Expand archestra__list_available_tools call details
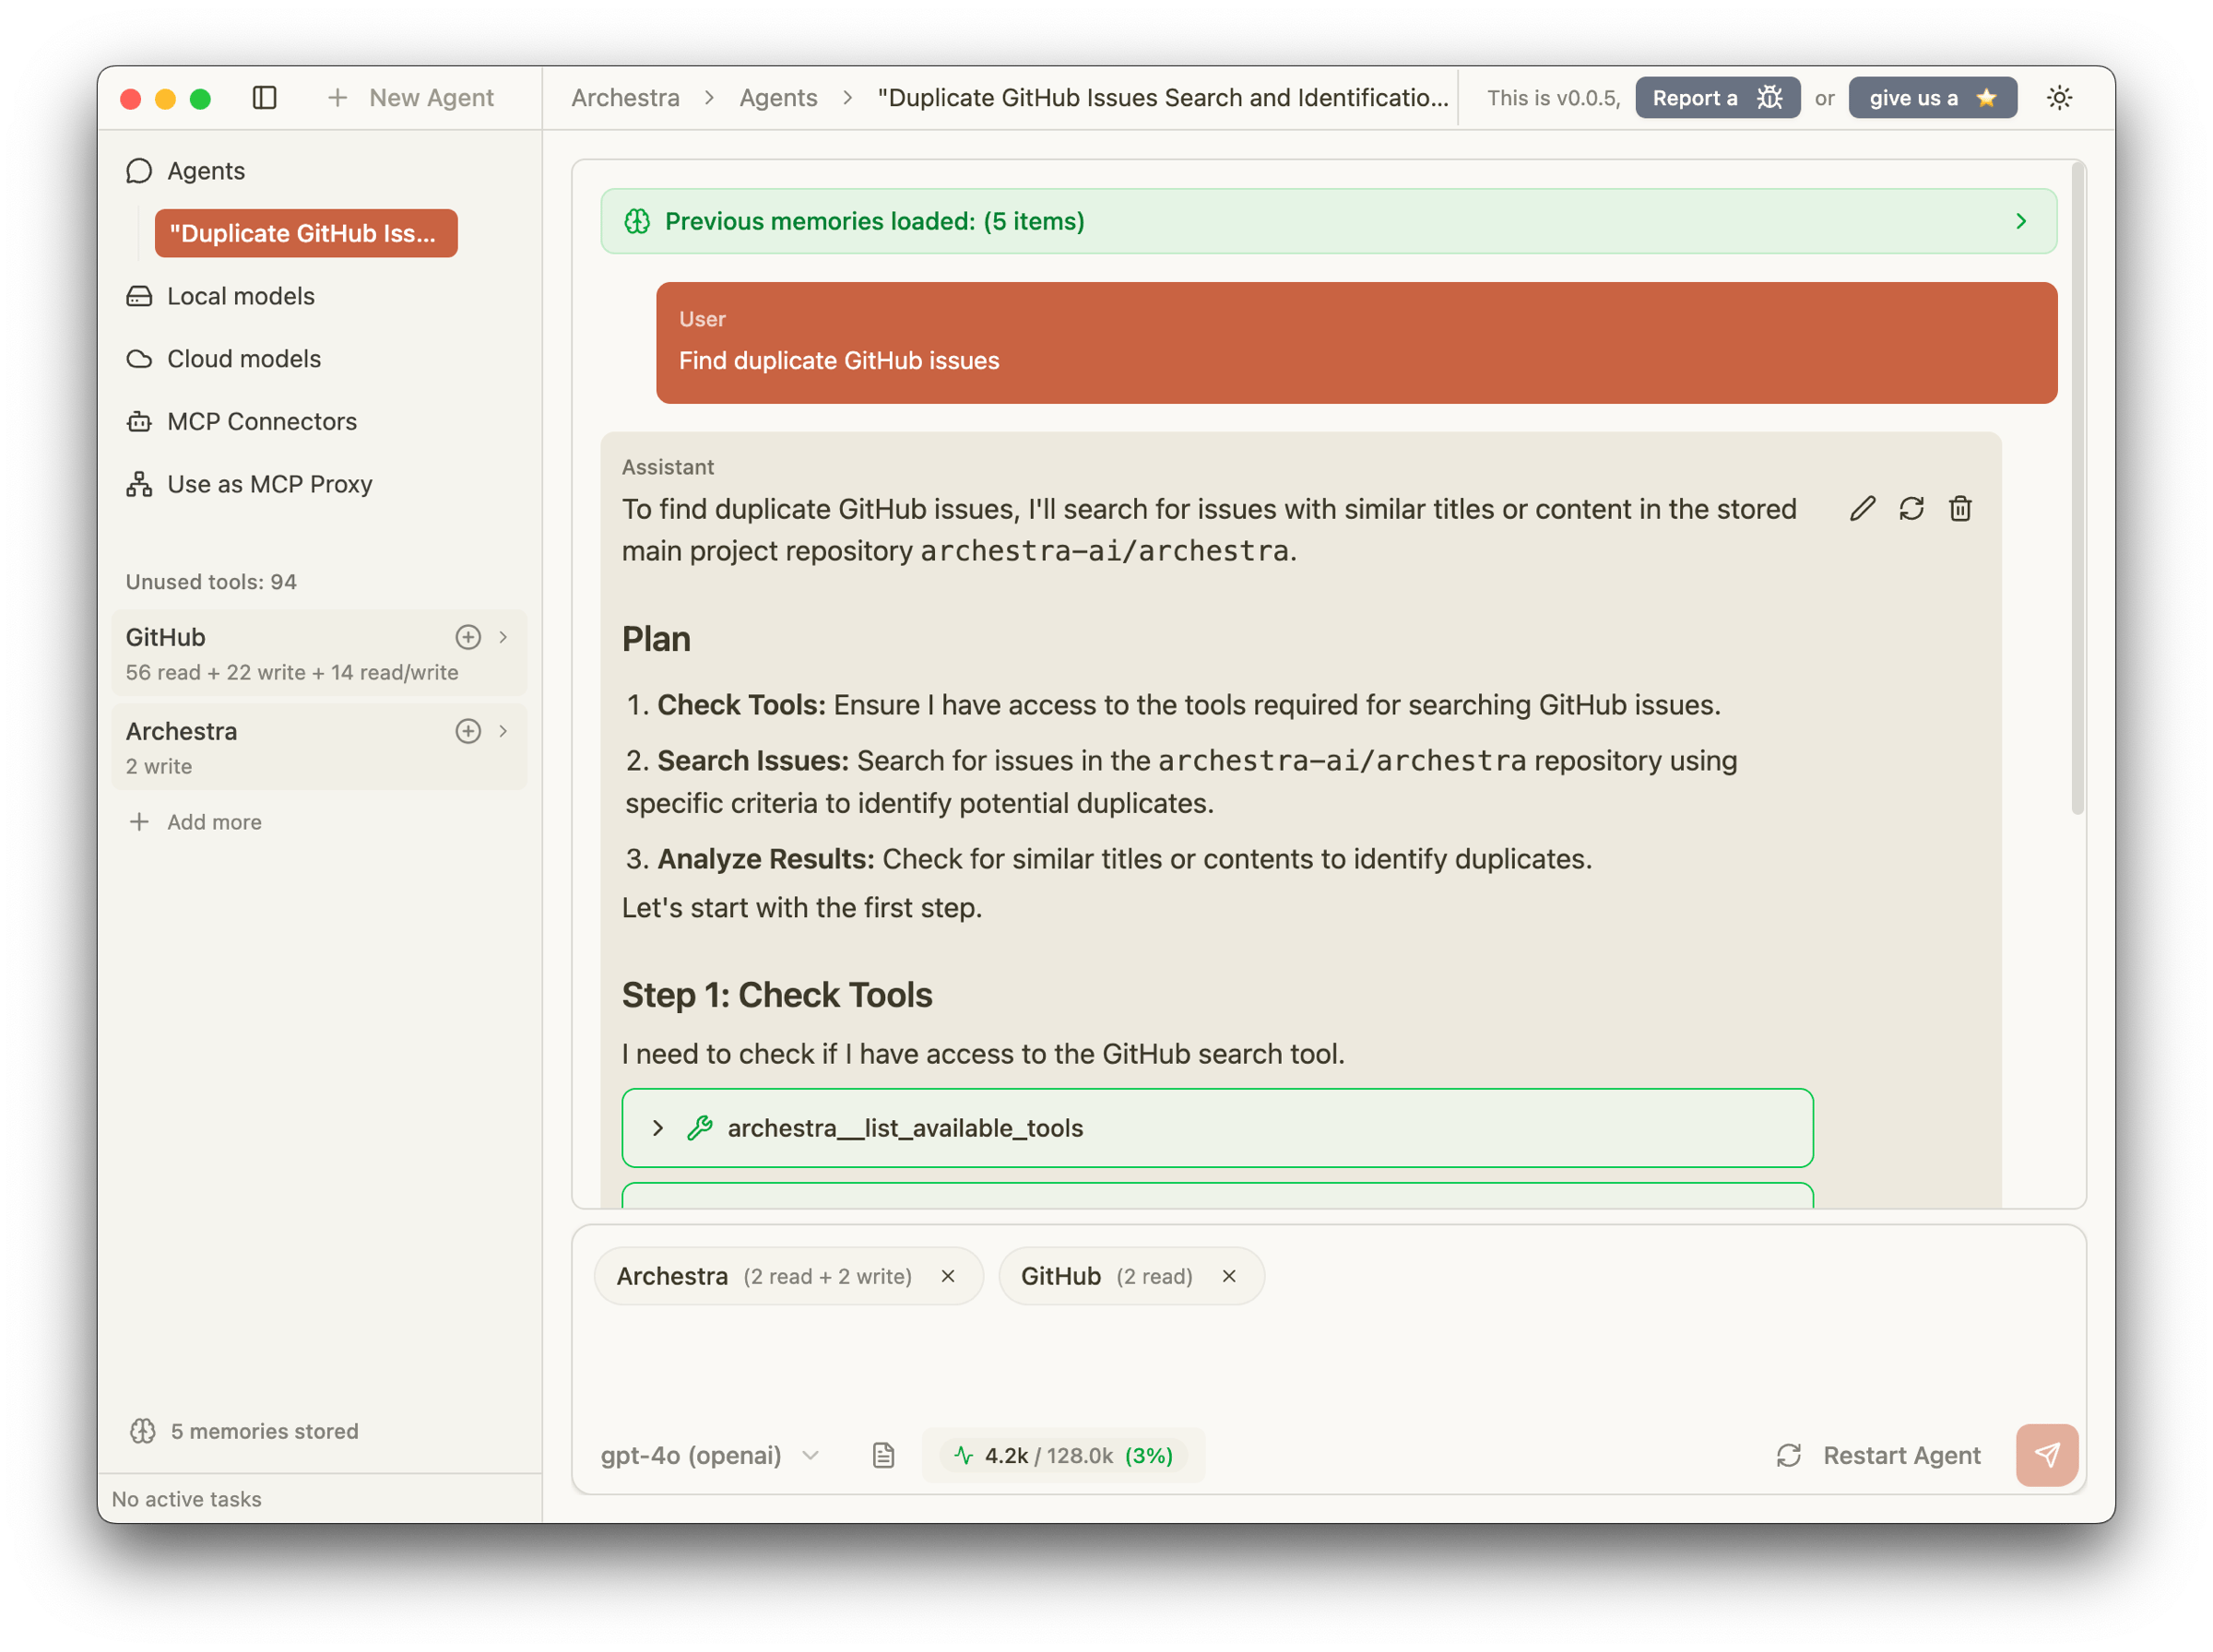Viewport: 2213px width, 1652px height. point(658,1128)
